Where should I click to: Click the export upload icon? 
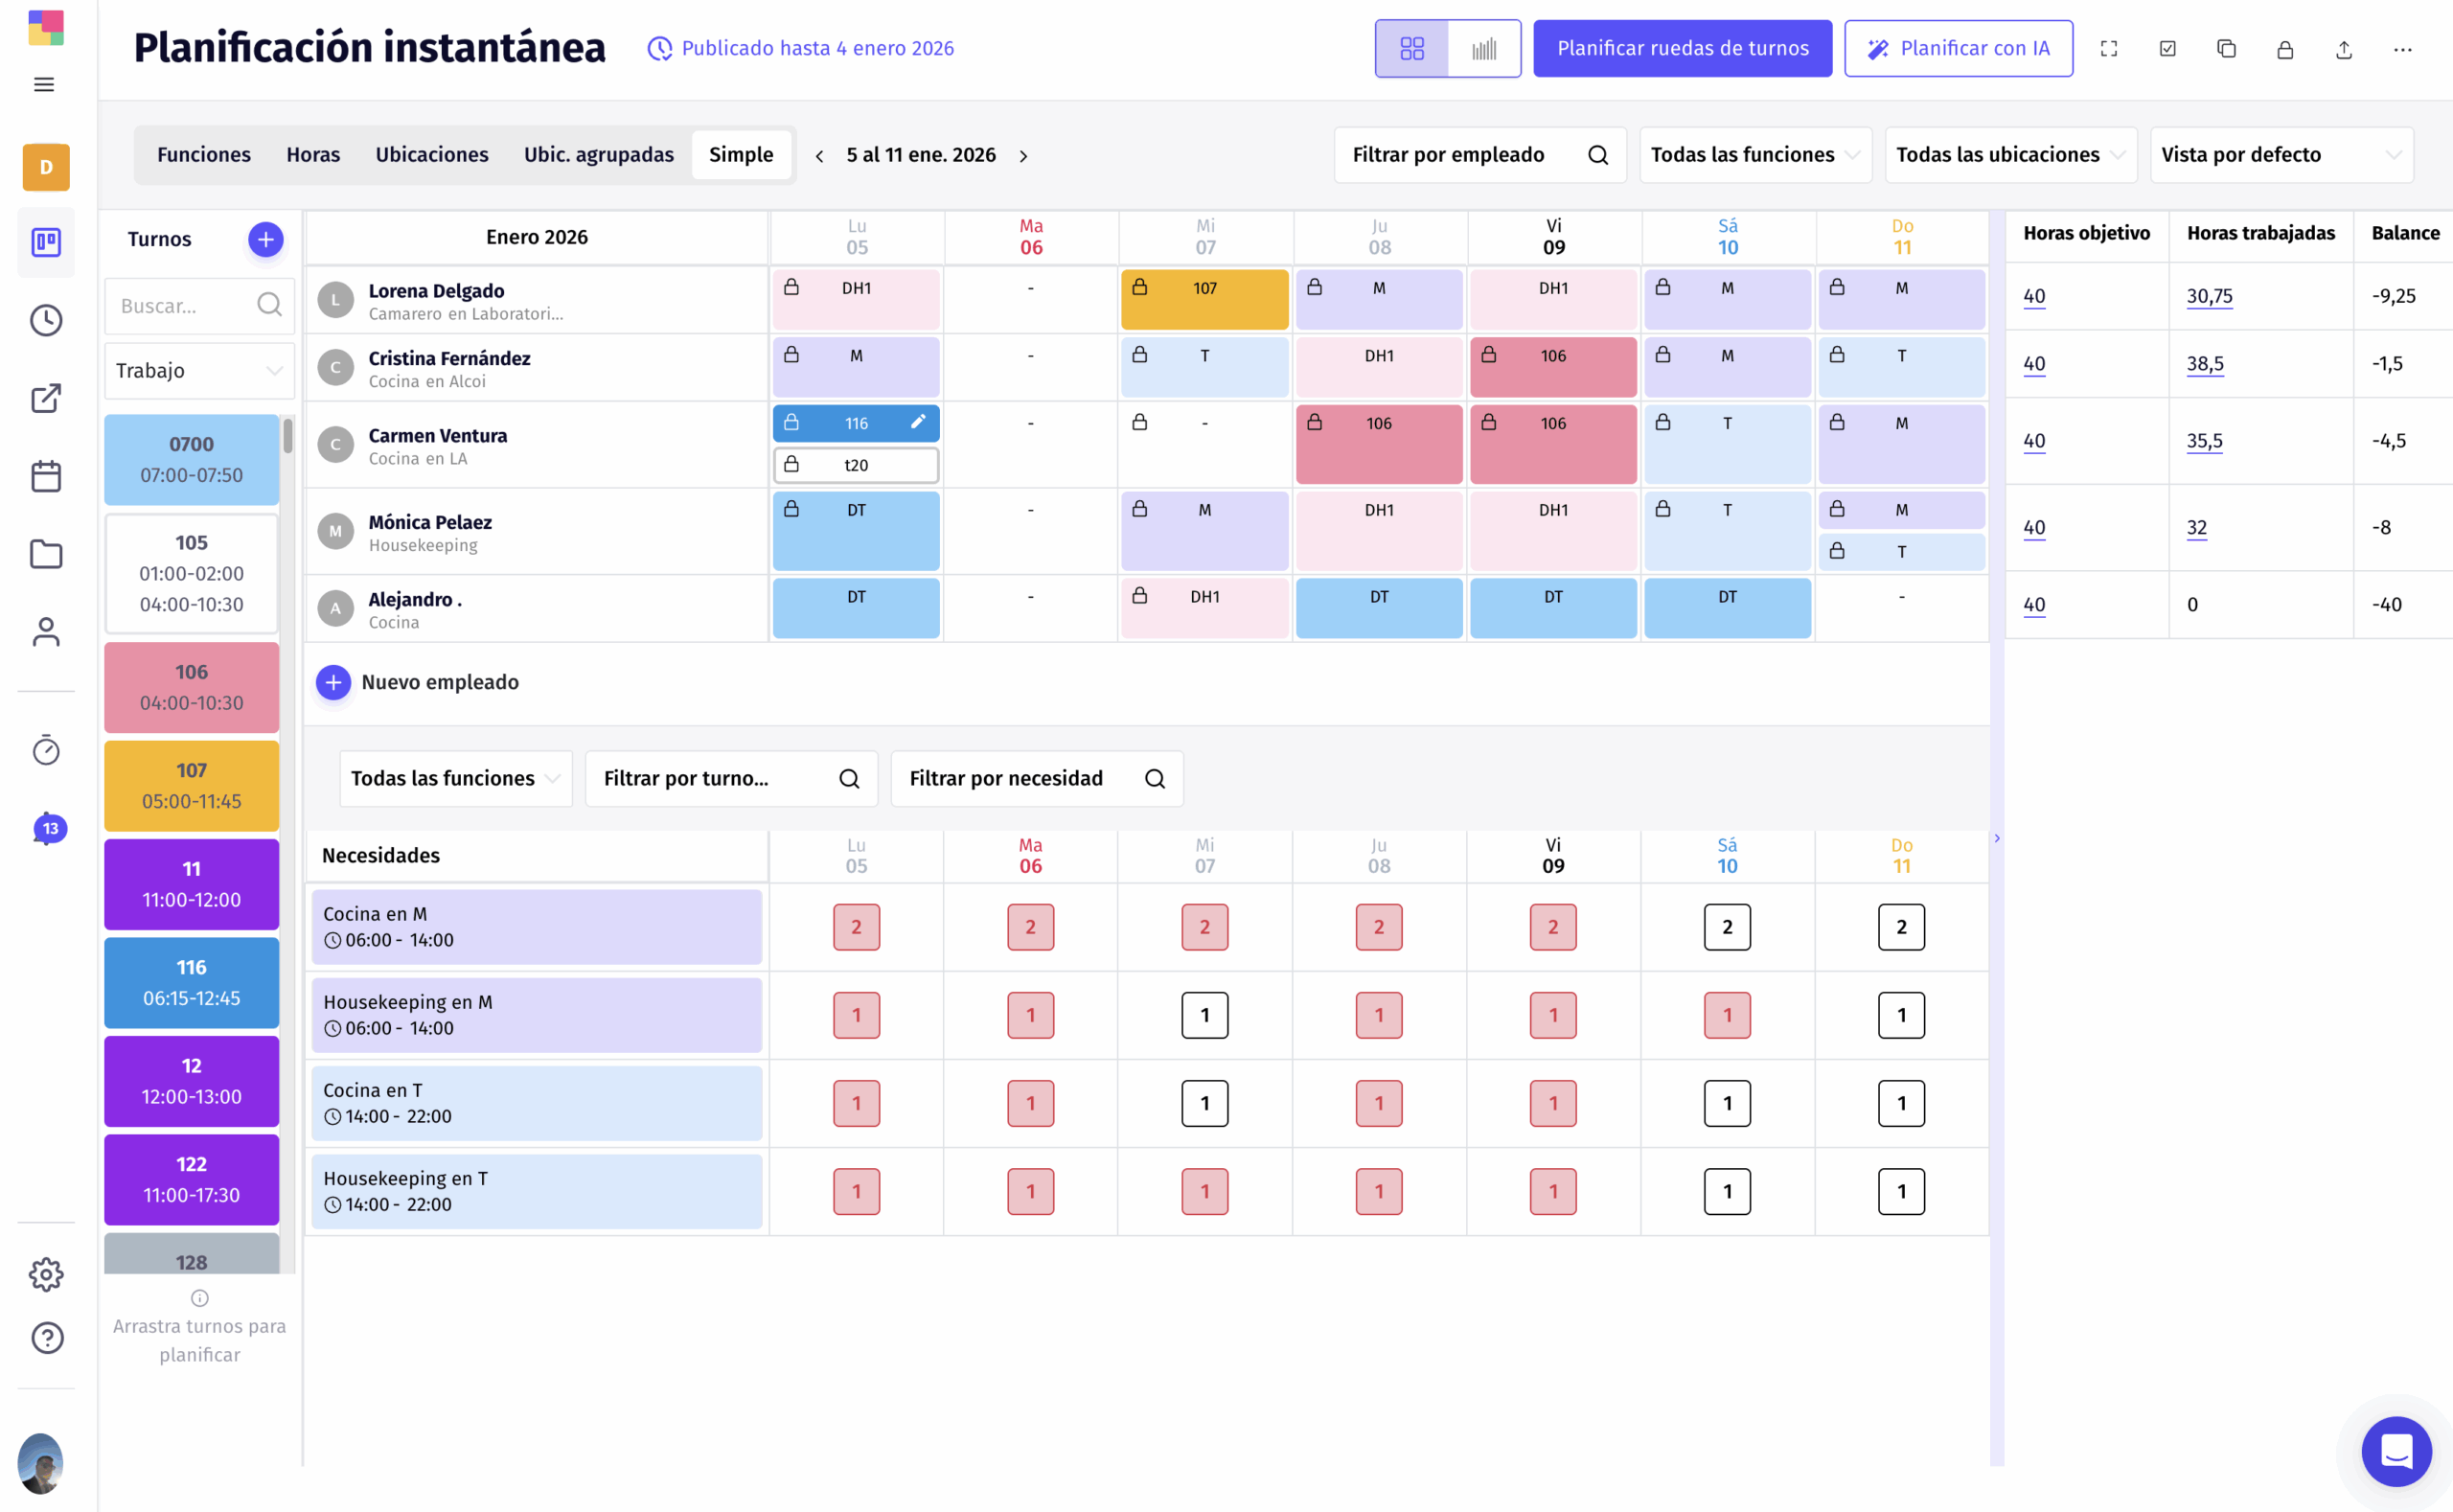click(2343, 49)
